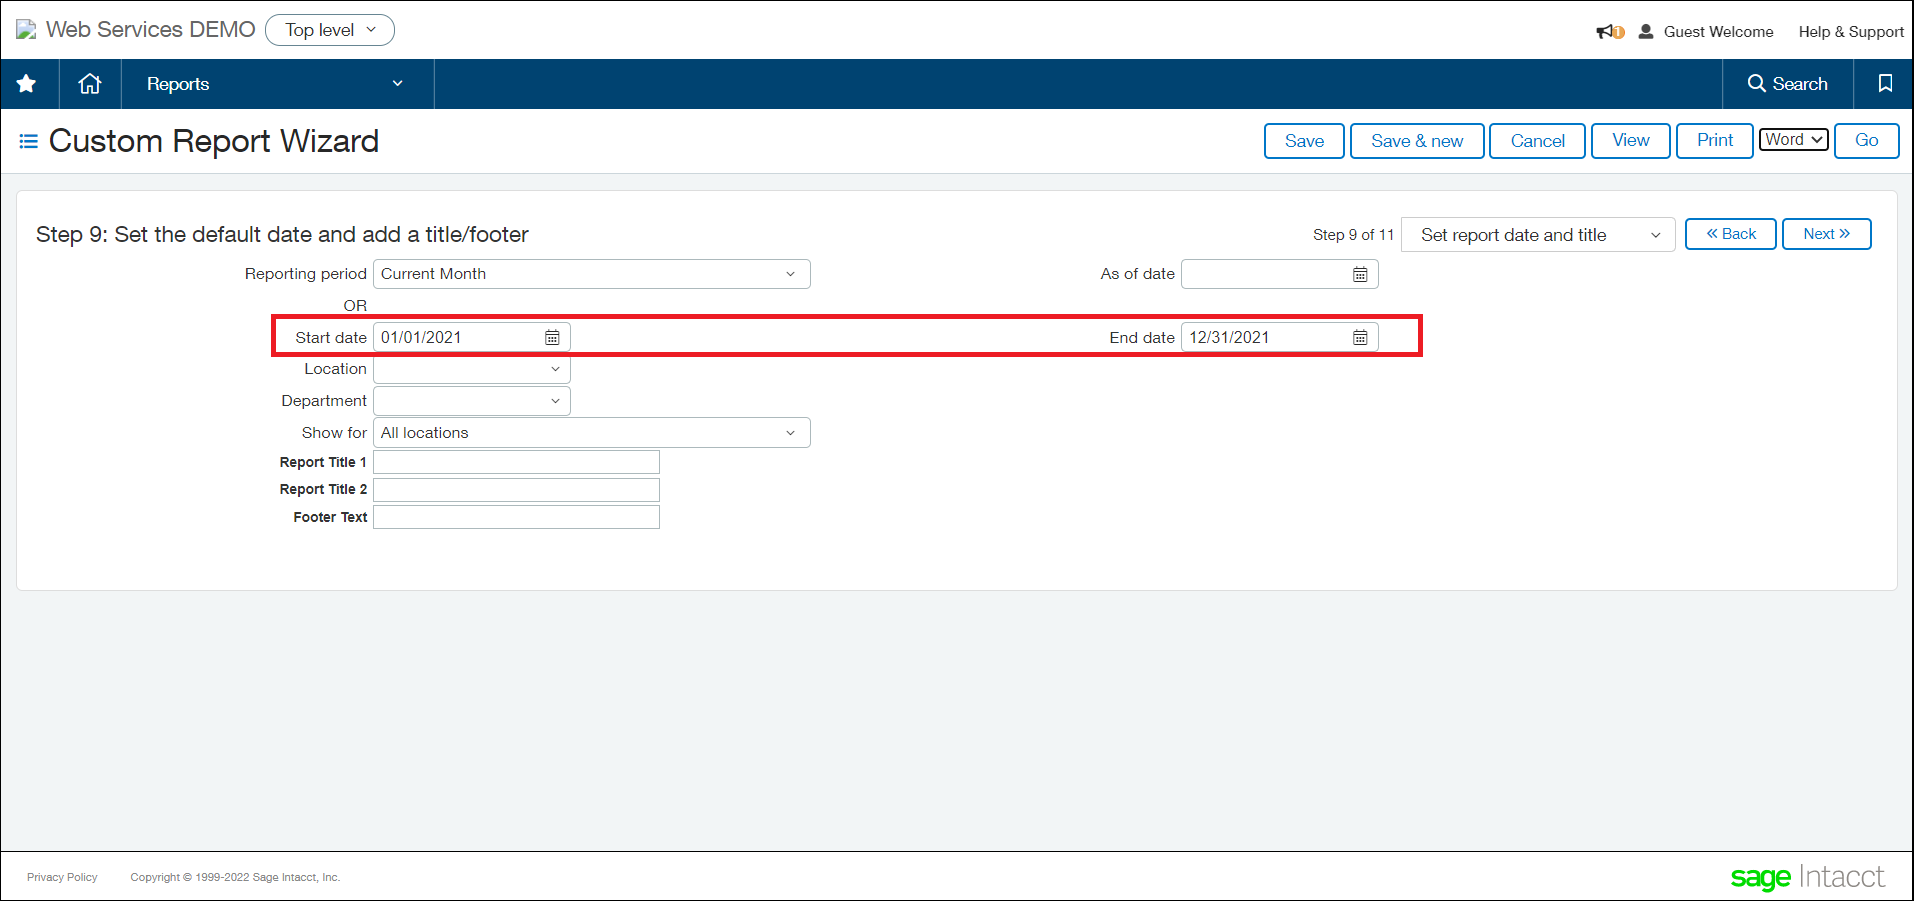Click the bookmark icon in navigation bar
1914x901 pixels.
(x=1885, y=84)
